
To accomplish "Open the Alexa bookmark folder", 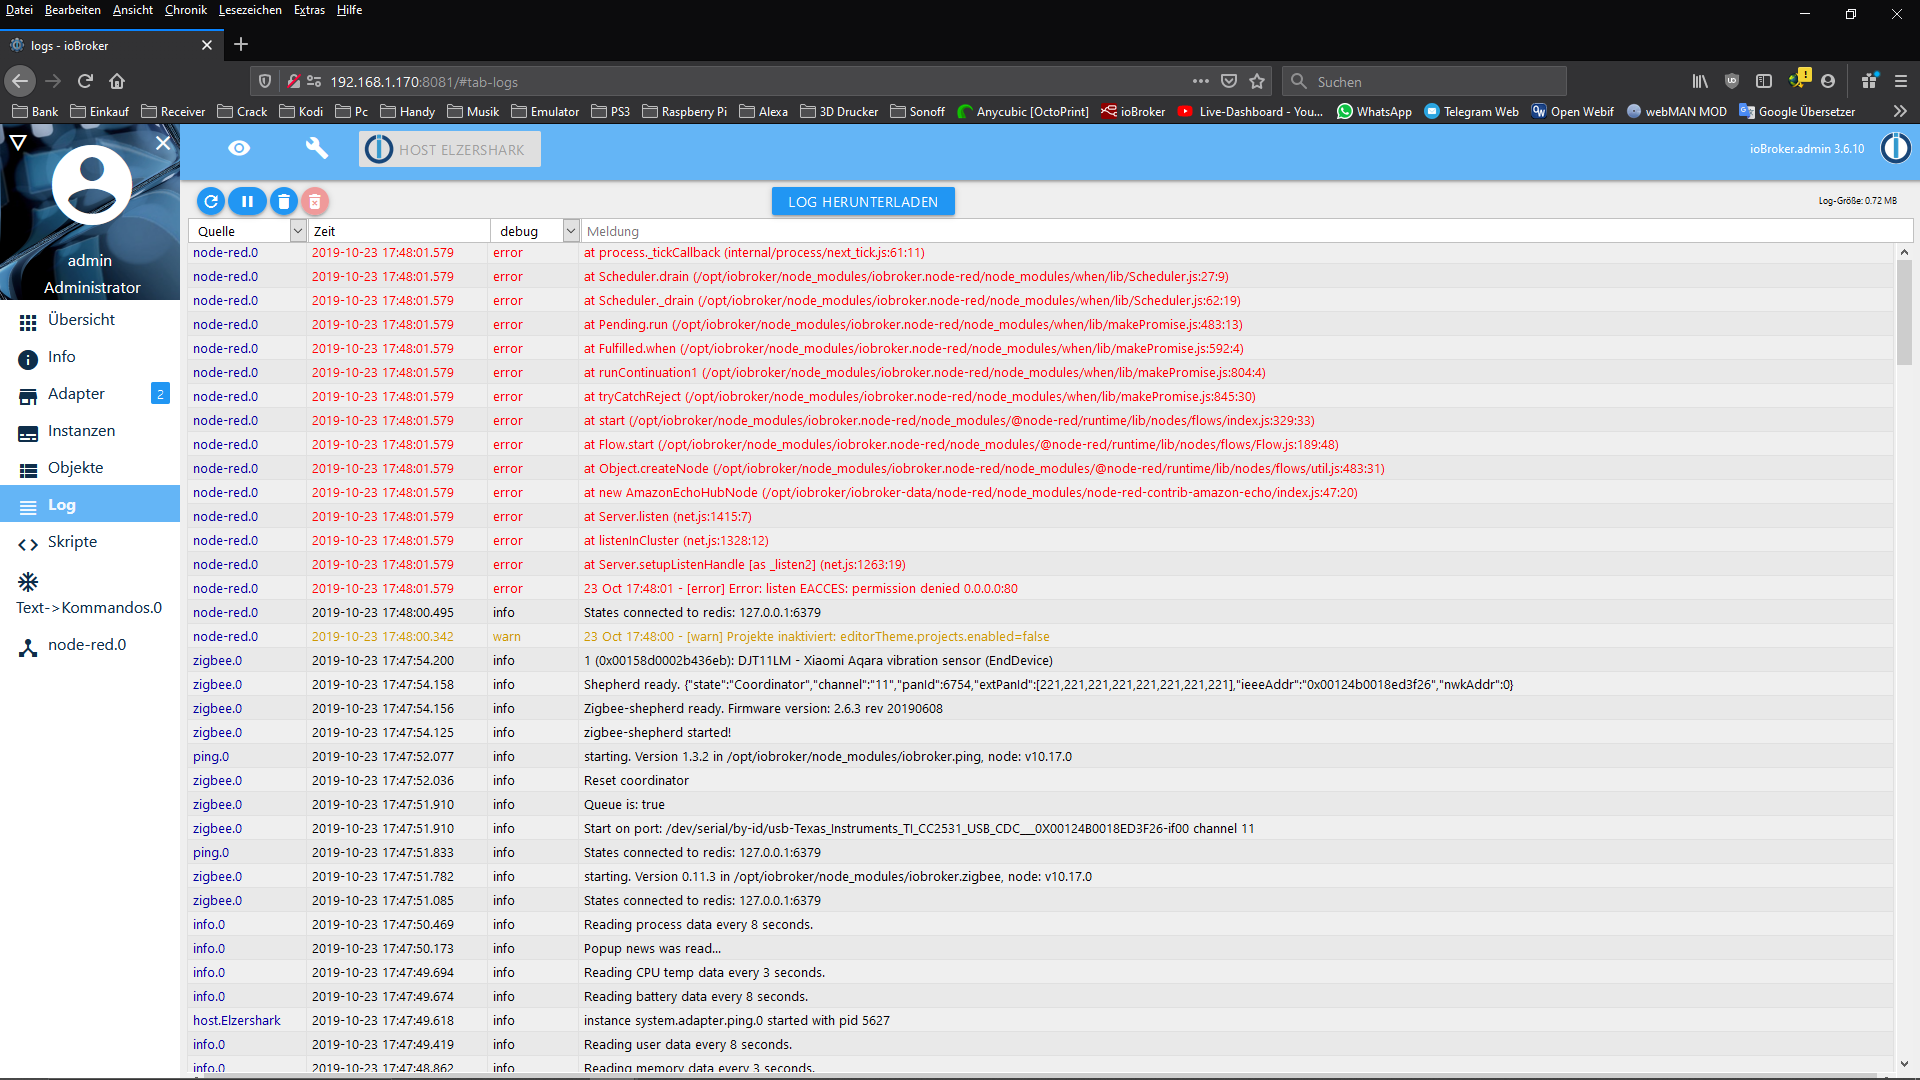I will tap(764, 111).
